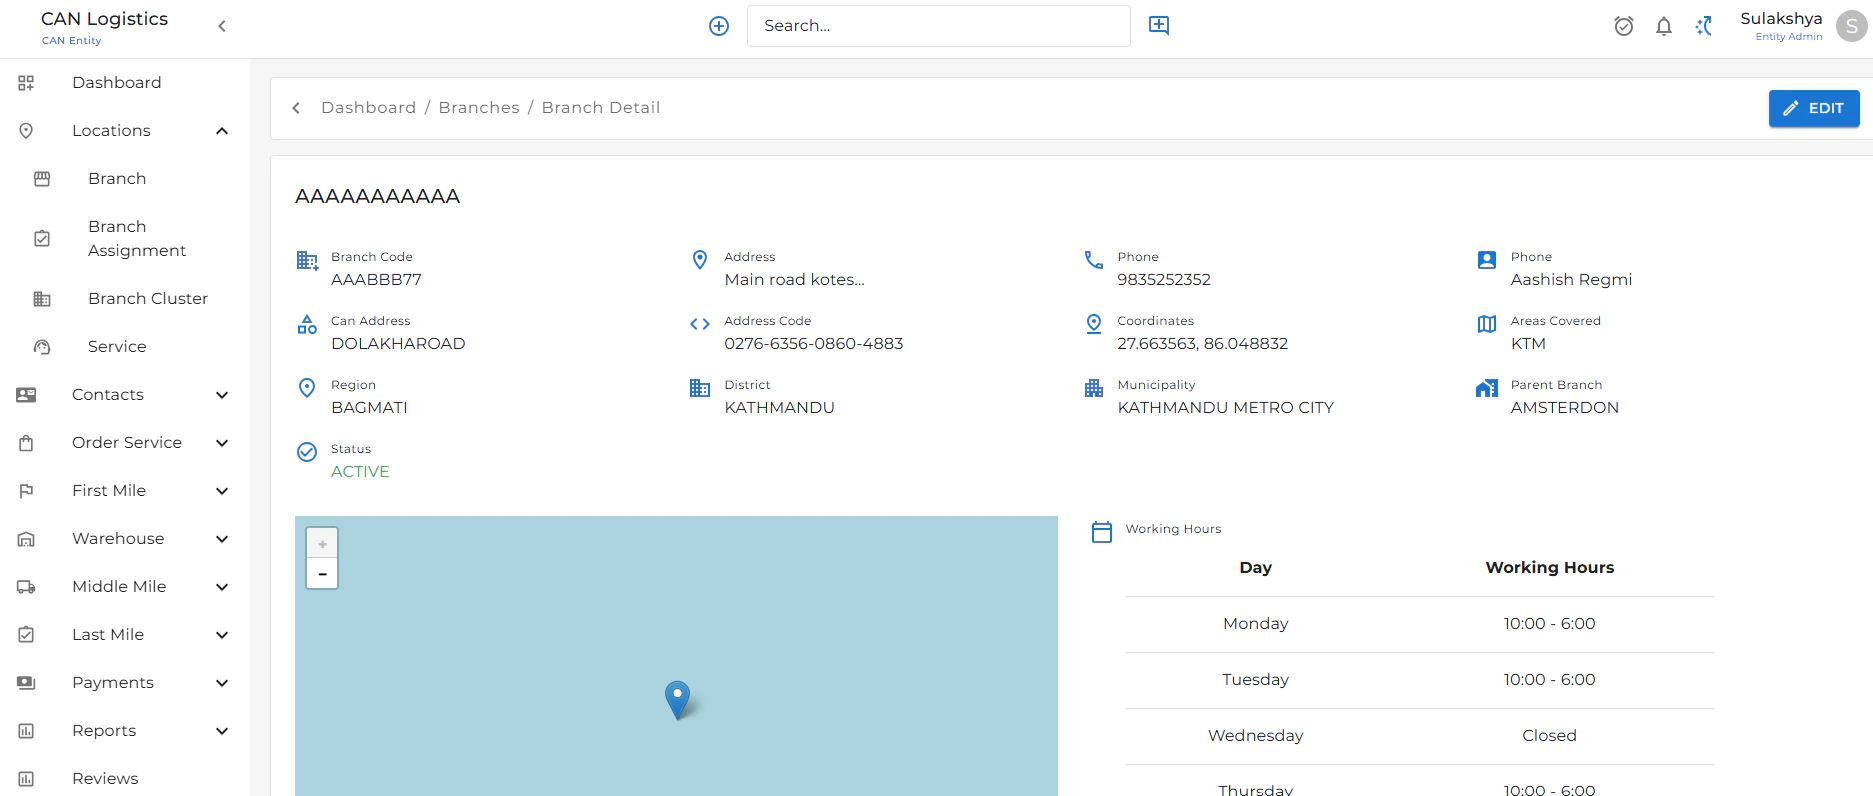
Task: Click the Wednesday Closed hours cell
Action: pos(1549,736)
